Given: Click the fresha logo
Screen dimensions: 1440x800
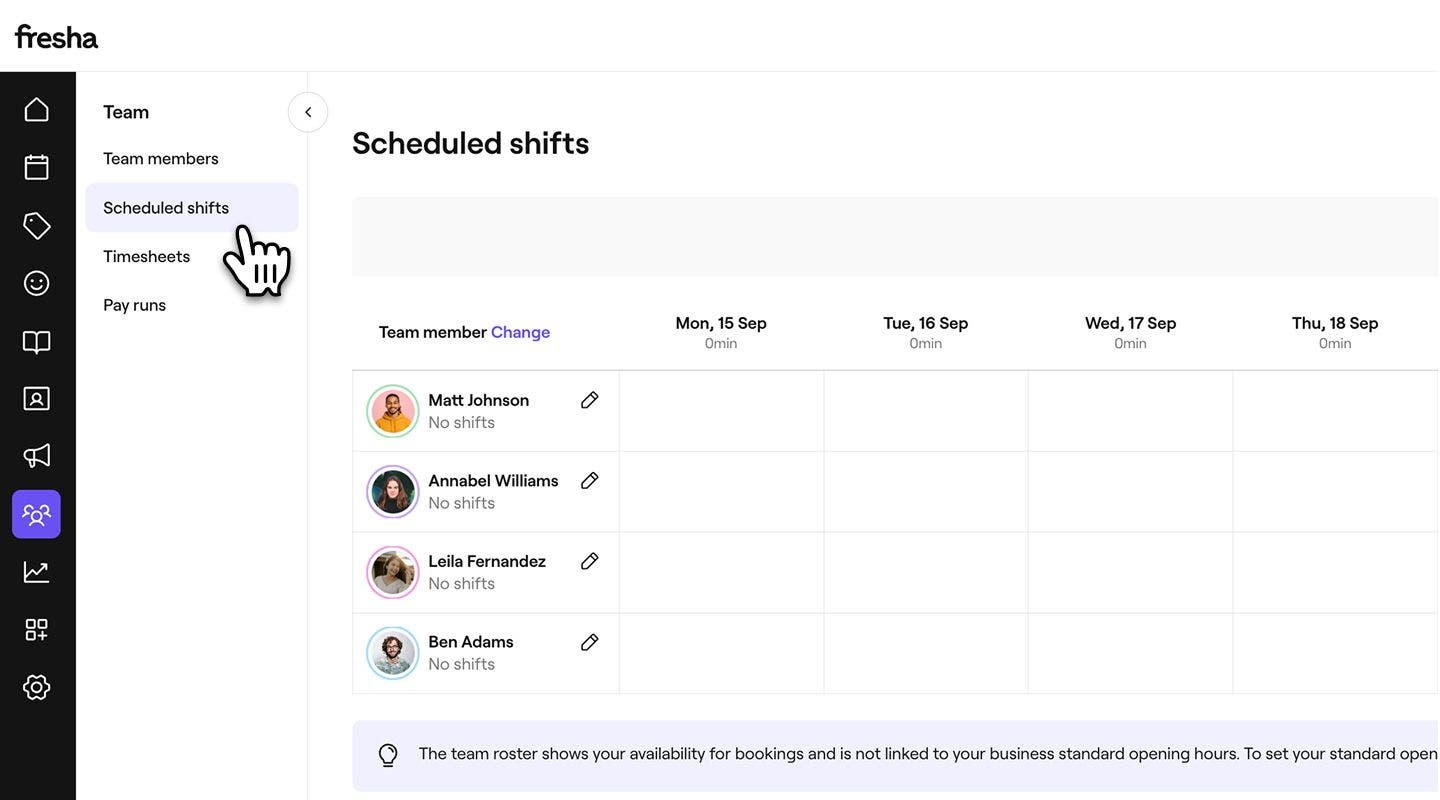Looking at the screenshot, I should (56, 37).
